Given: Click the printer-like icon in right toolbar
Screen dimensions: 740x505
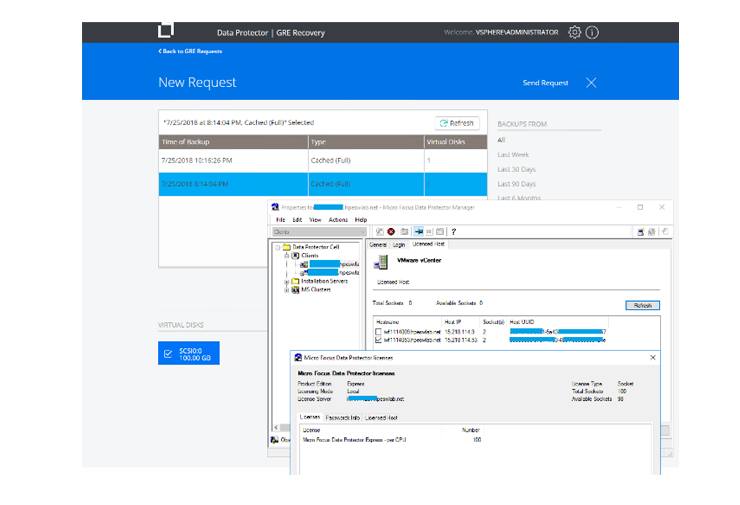Looking at the screenshot, I should (652, 232).
